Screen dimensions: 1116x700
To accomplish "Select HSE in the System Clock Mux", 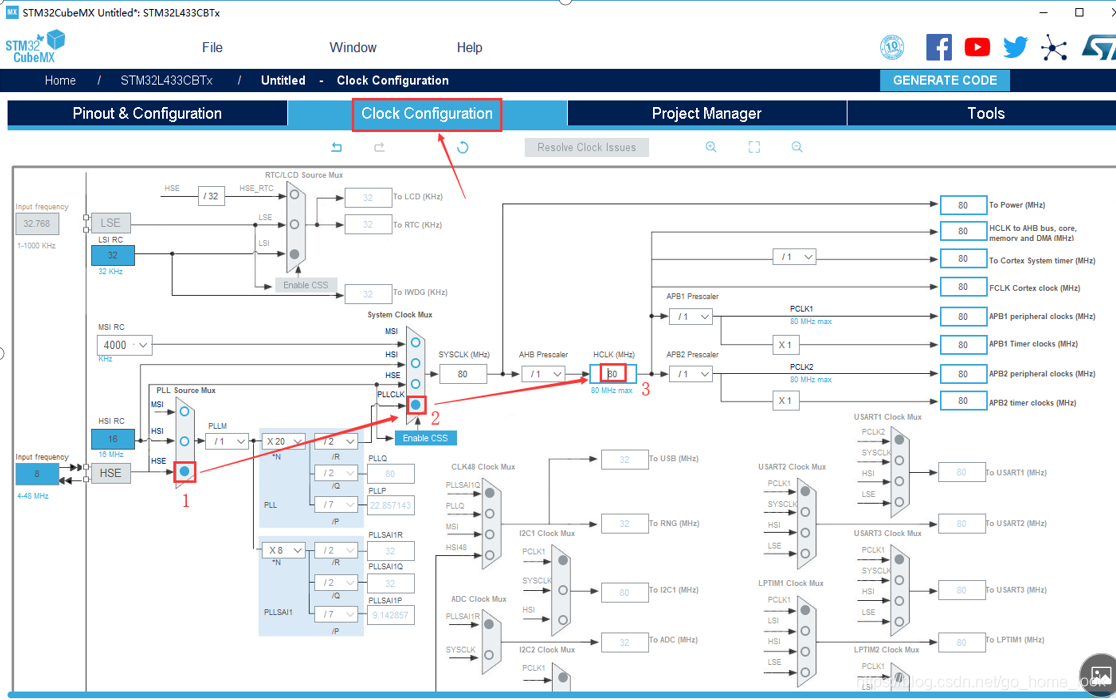I will (416, 384).
